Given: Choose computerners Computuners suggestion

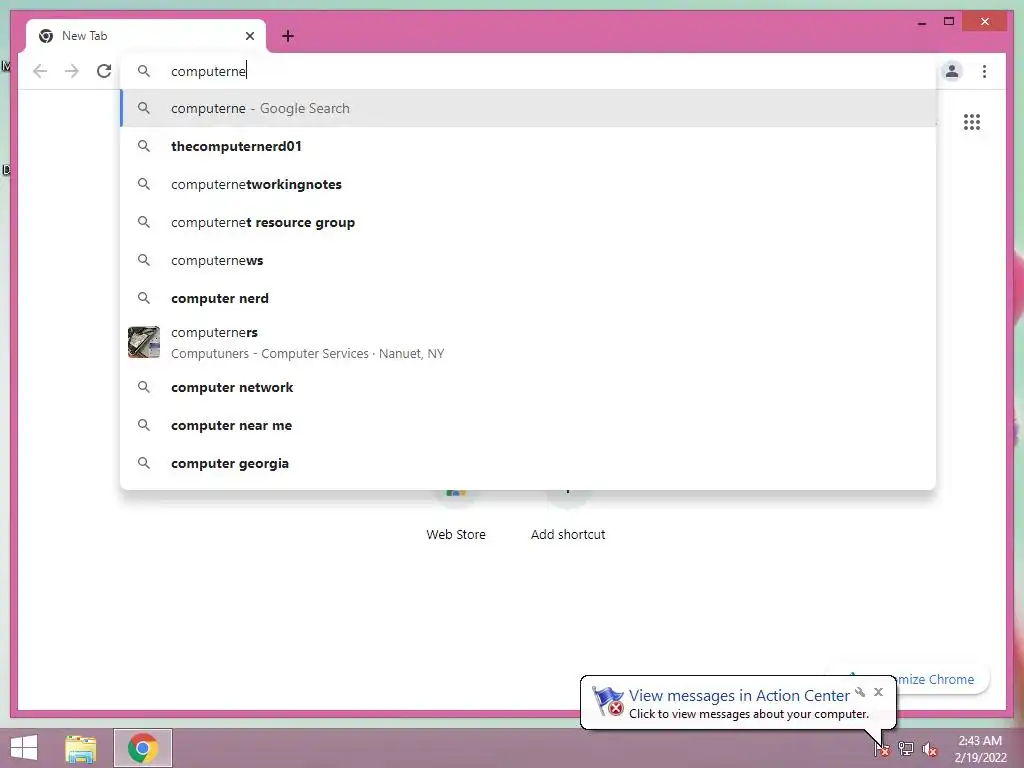Looking at the screenshot, I should pos(528,342).
